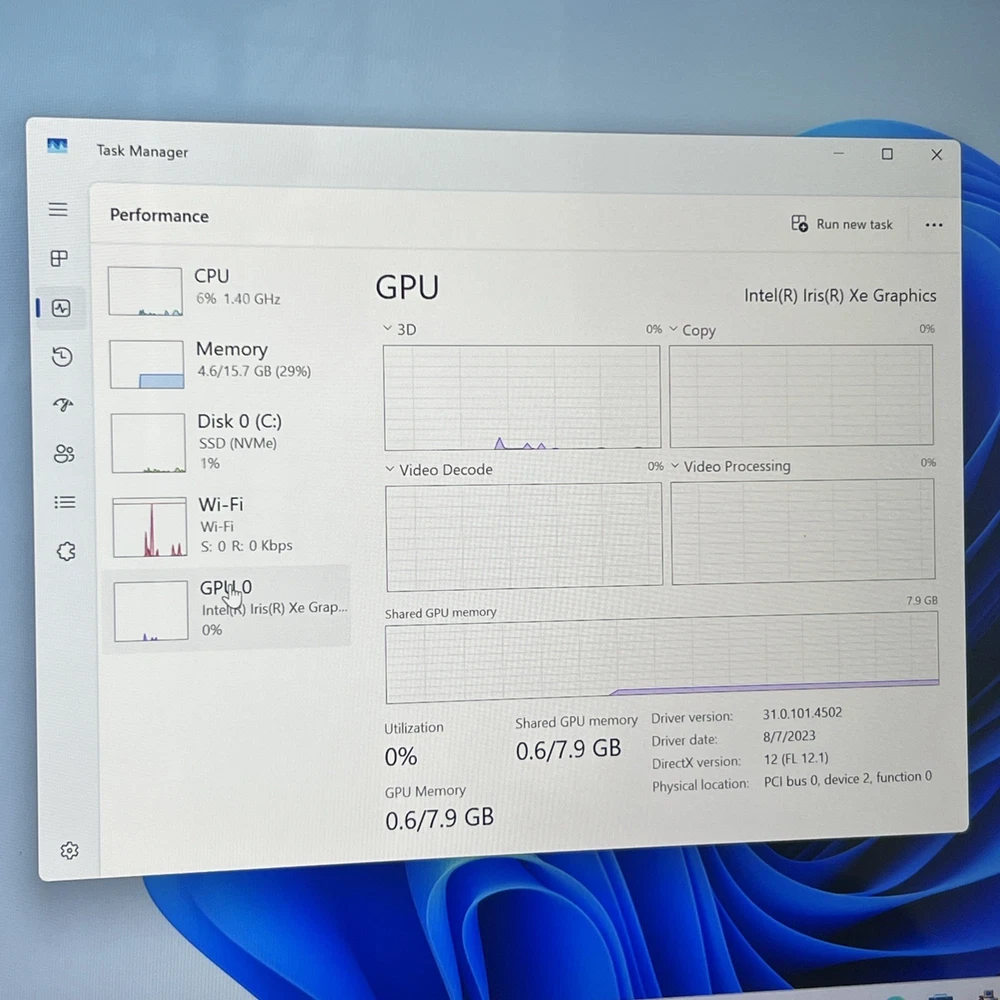Open the Details list icon

pos(65,502)
